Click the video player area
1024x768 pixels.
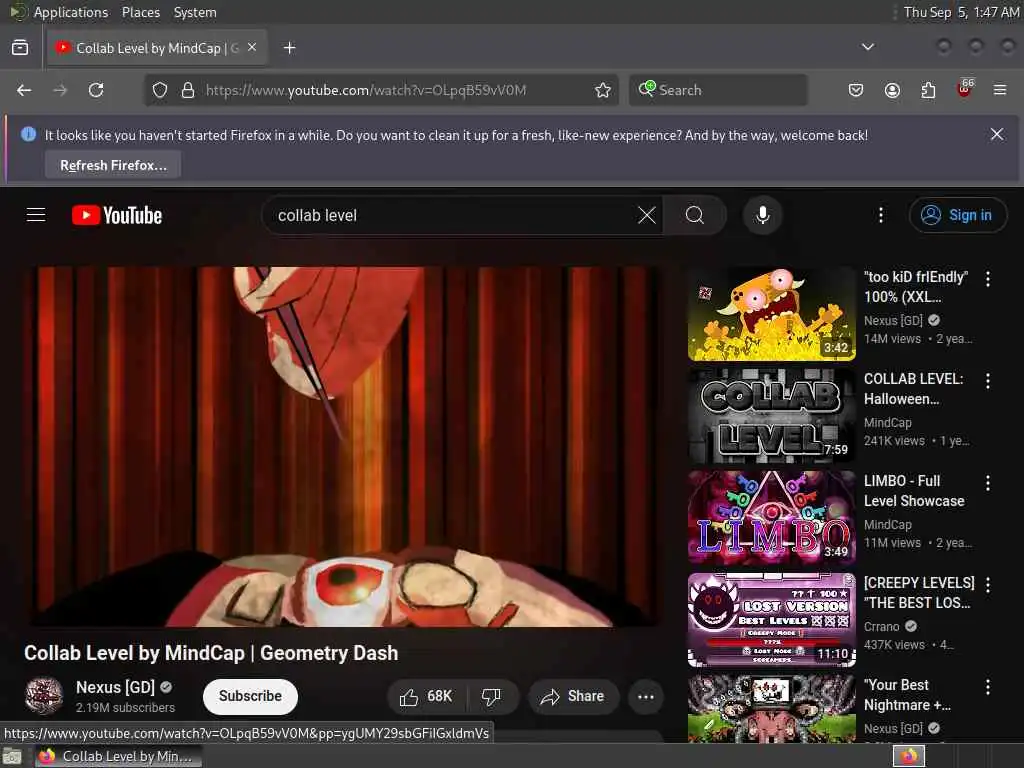345,446
